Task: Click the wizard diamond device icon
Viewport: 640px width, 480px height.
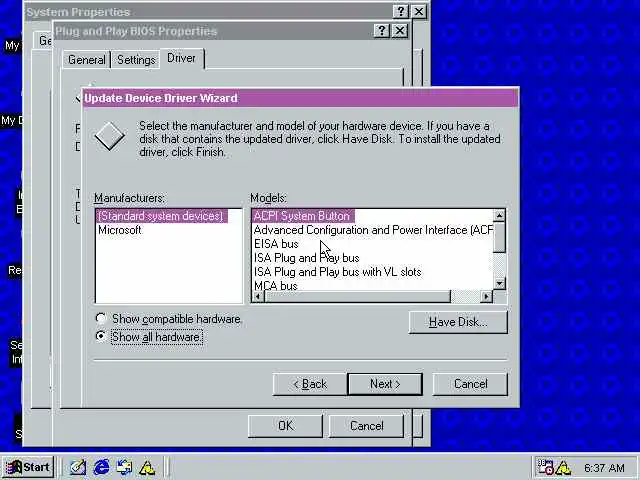Action: click(109, 136)
